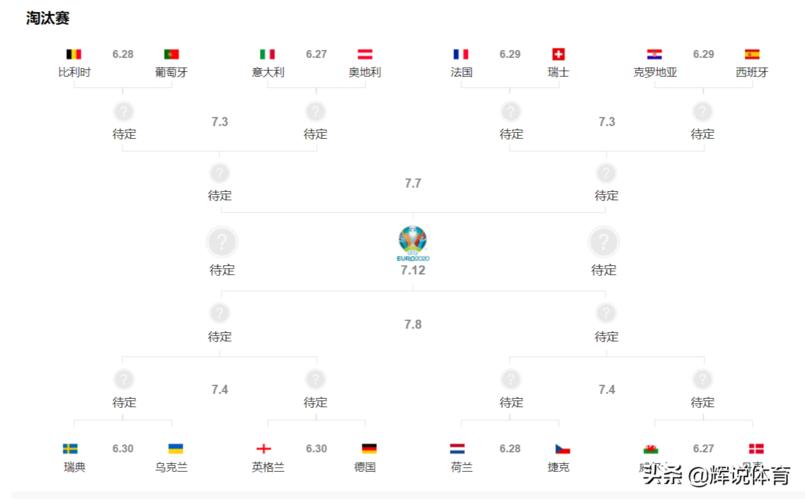This screenshot has height=500, width=805.
Task: Select the Czech Republic flag icon
Action: pyautogui.click(x=562, y=449)
